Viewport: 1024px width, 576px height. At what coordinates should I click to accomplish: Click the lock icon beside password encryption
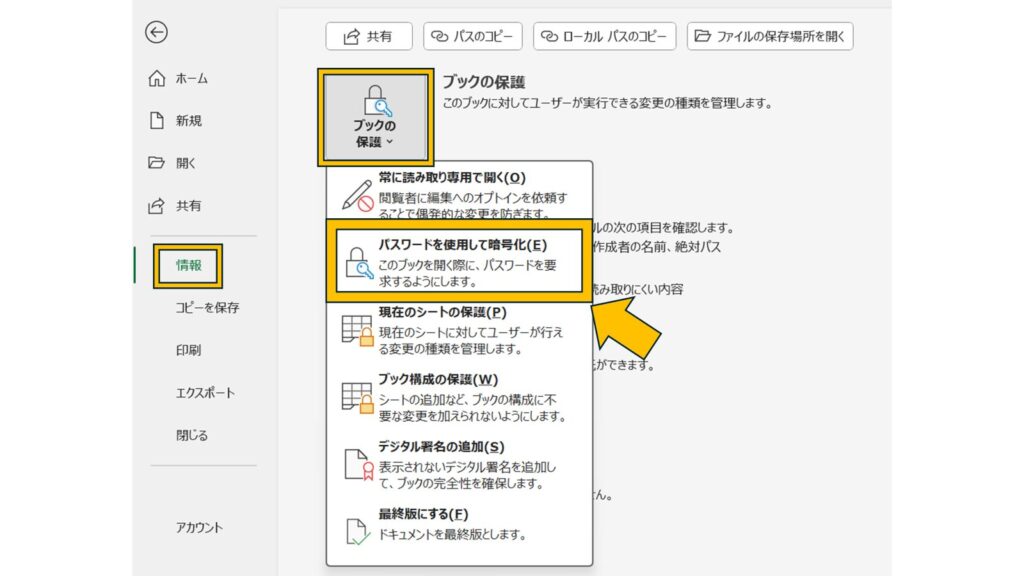coord(357,263)
